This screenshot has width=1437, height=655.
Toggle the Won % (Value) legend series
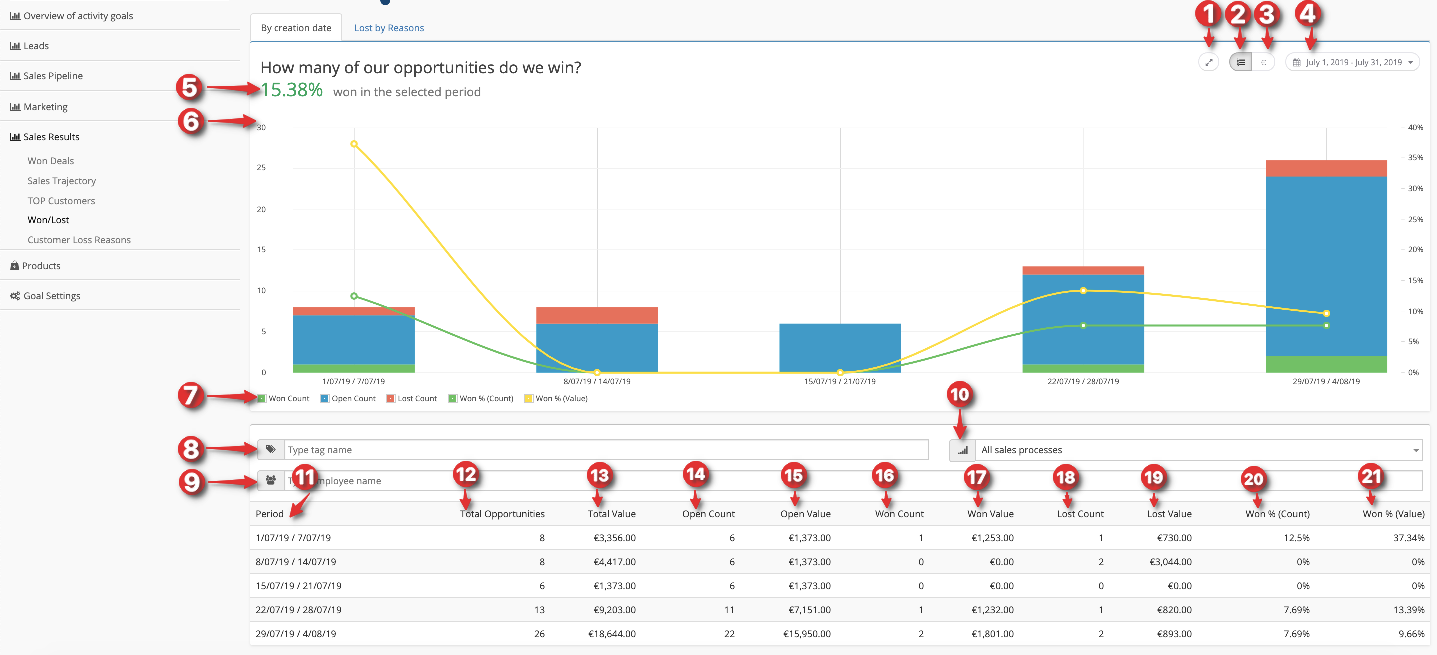tap(555, 398)
